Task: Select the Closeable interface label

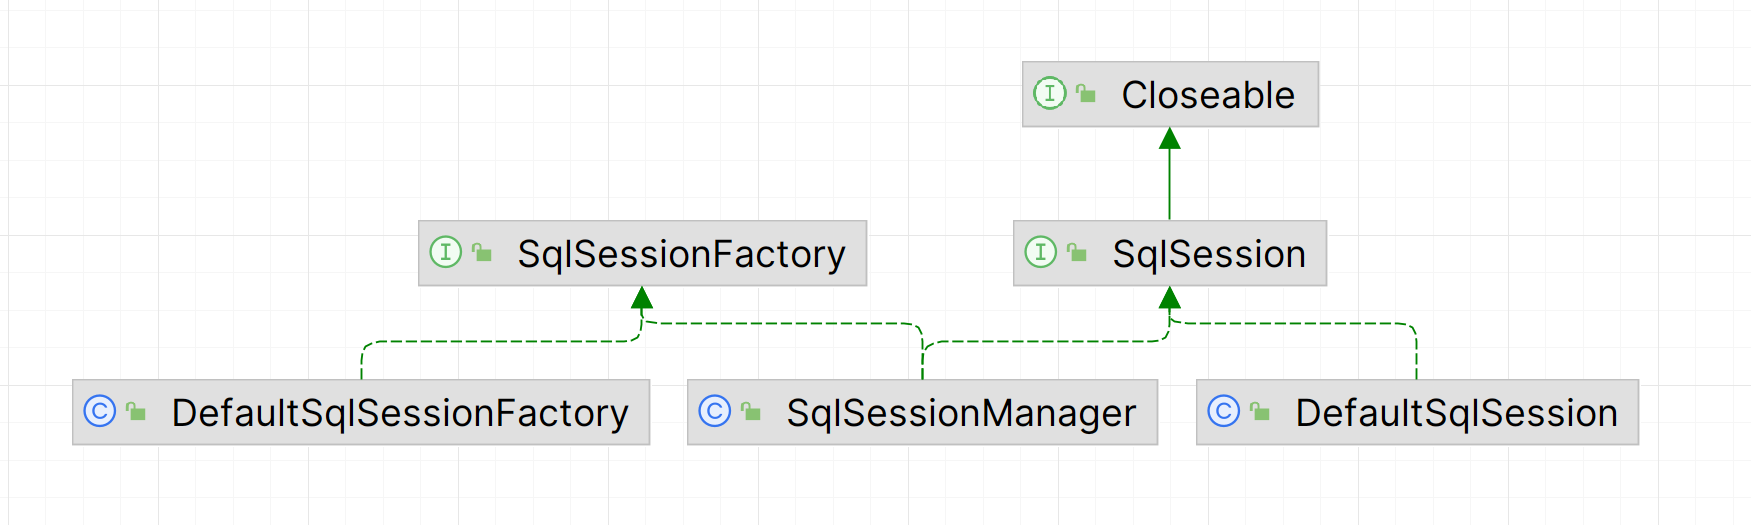Action: click(x=1207, y=95)
